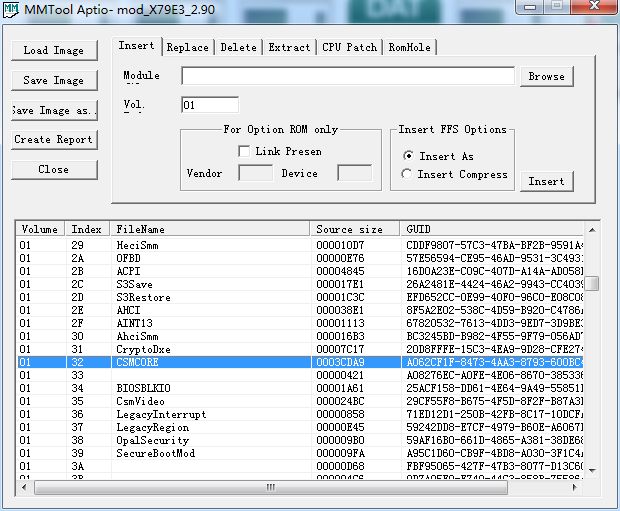Click GUID starting with A062CF1F

[x=495, y=362]
